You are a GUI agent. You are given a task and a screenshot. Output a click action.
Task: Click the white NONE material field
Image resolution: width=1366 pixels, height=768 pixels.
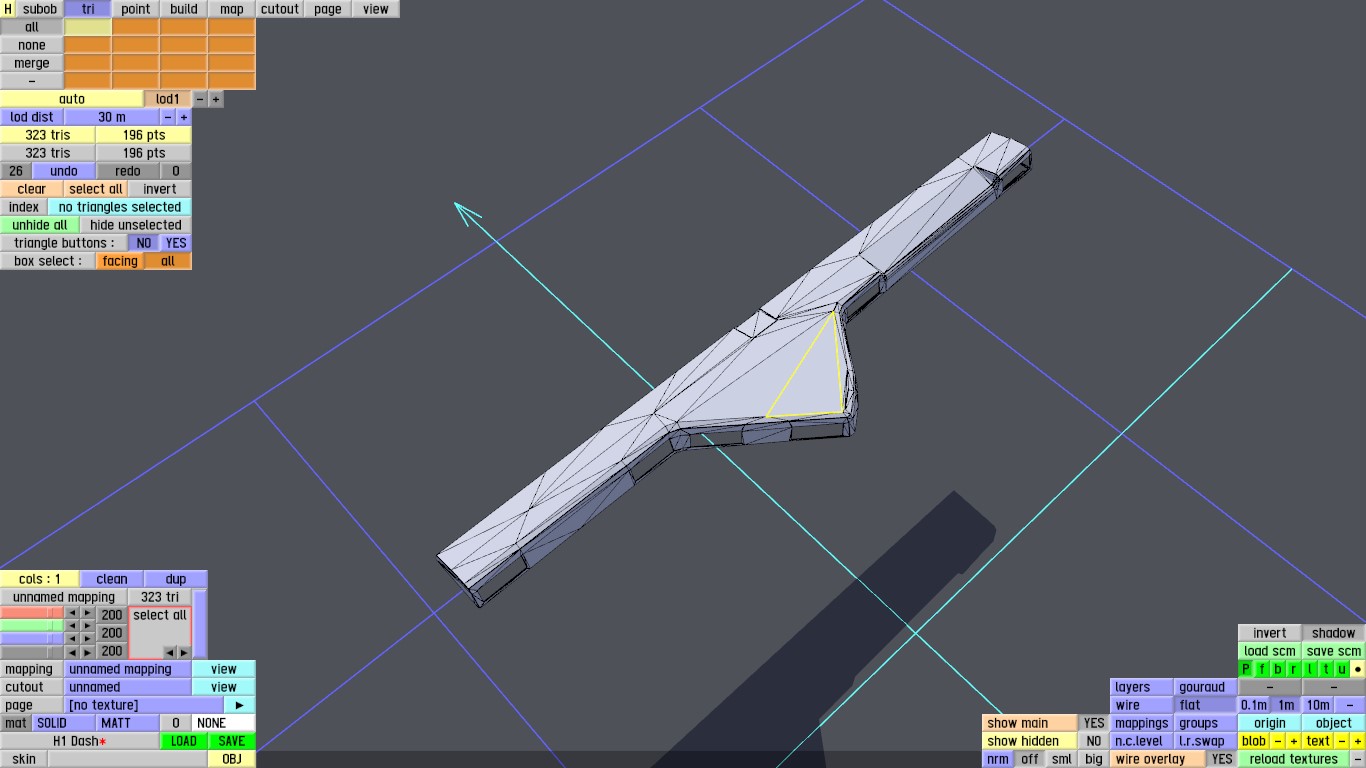point(224,723)
